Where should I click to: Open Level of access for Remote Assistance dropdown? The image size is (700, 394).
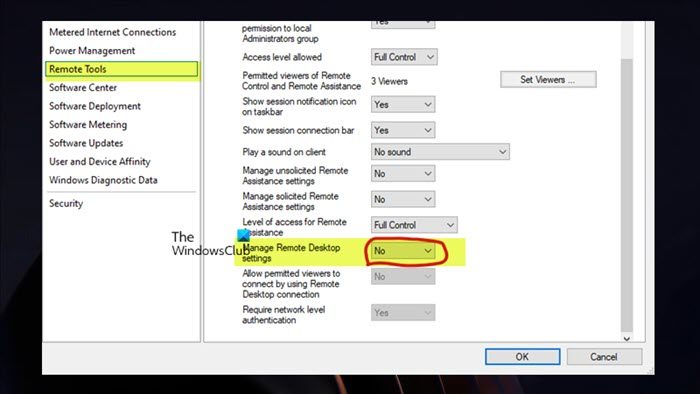414,225
